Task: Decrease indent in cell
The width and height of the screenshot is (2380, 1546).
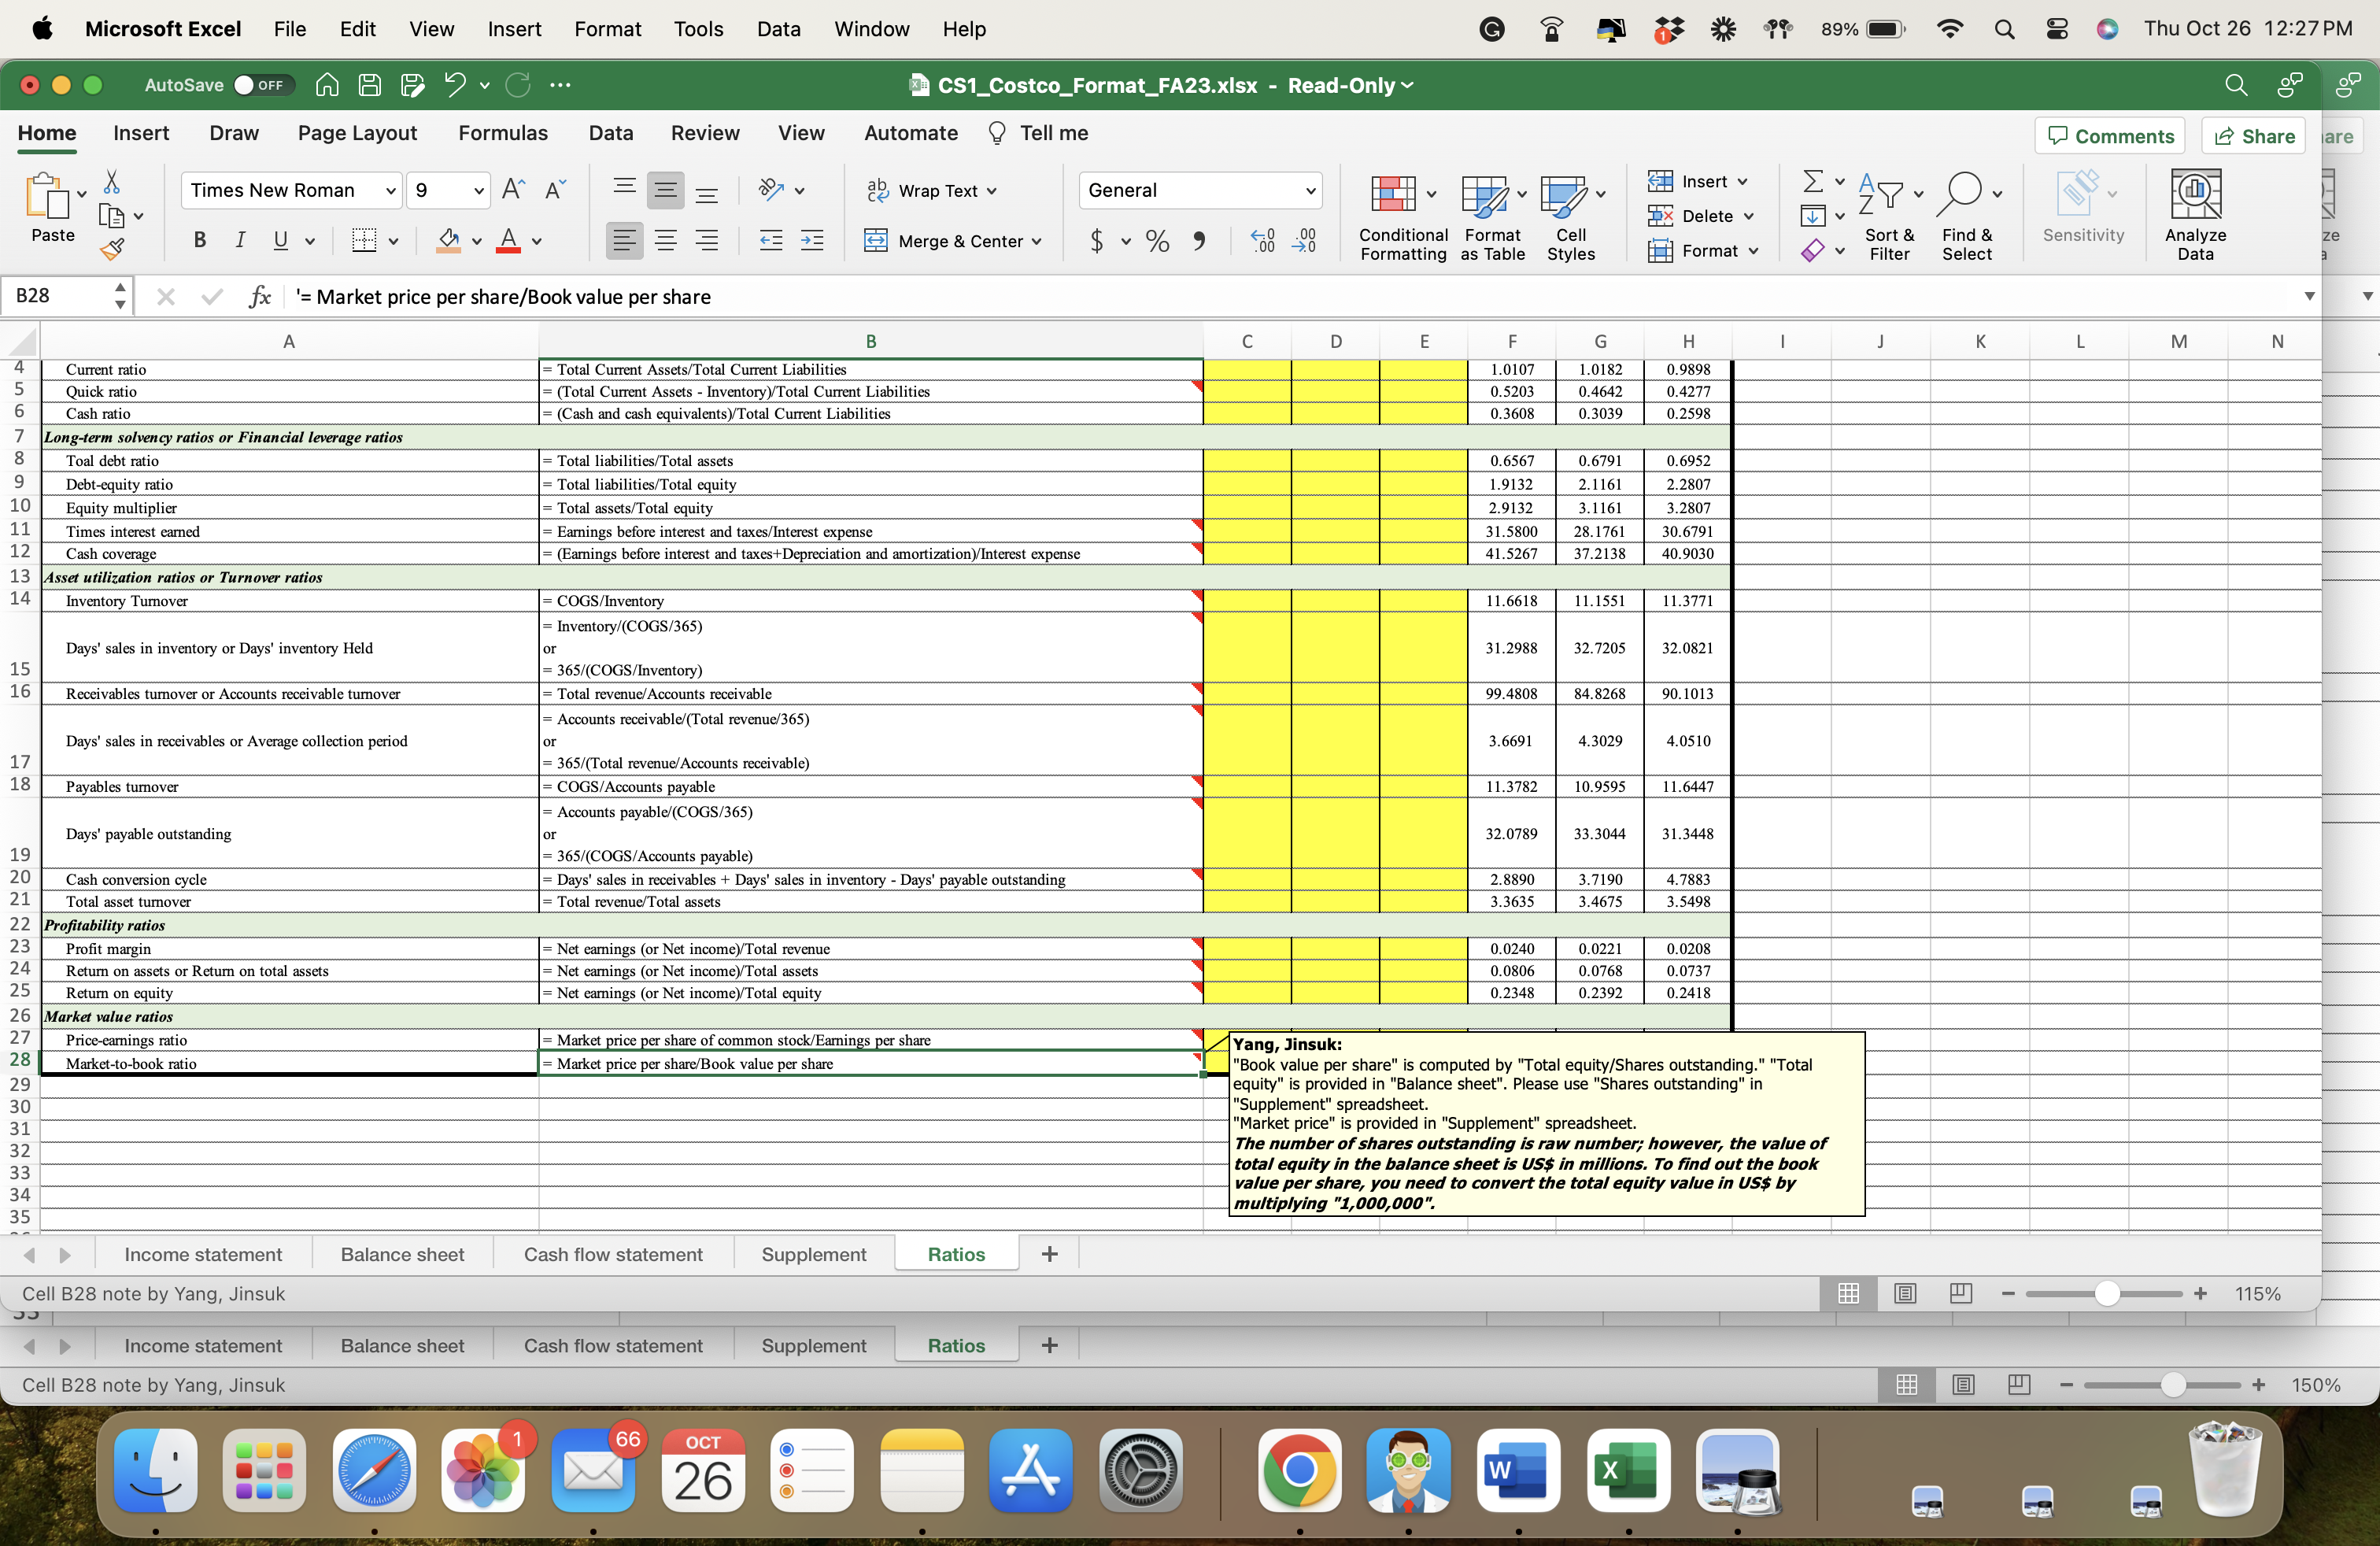Action: click(771, 240)
